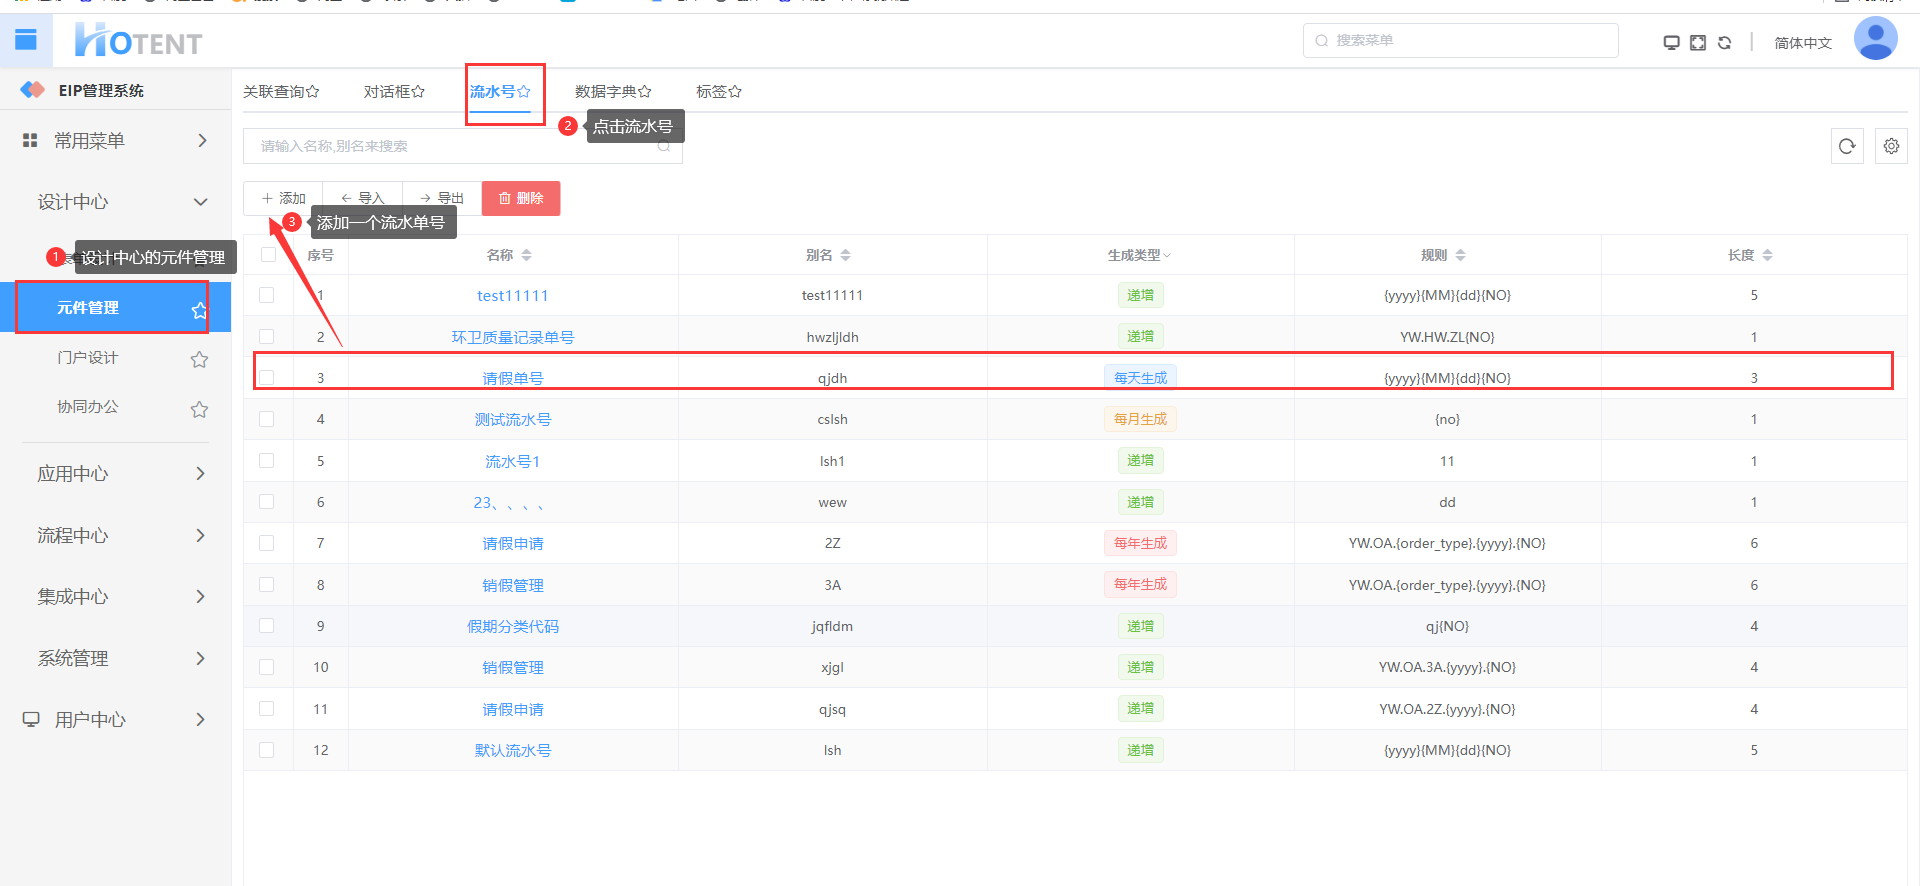Click the refresh icon above the table
Viewport: 1920px width, 886px height.
pos(1846,146)
